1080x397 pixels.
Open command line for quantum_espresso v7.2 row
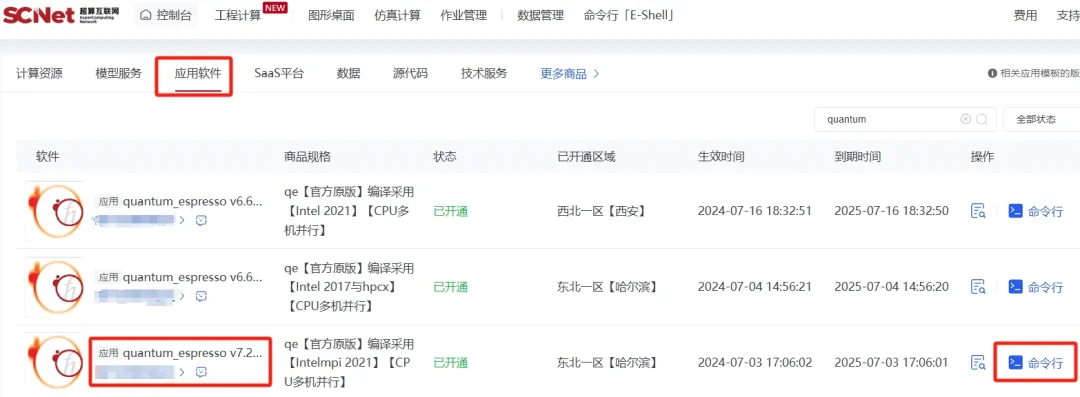pos(1035,363)
